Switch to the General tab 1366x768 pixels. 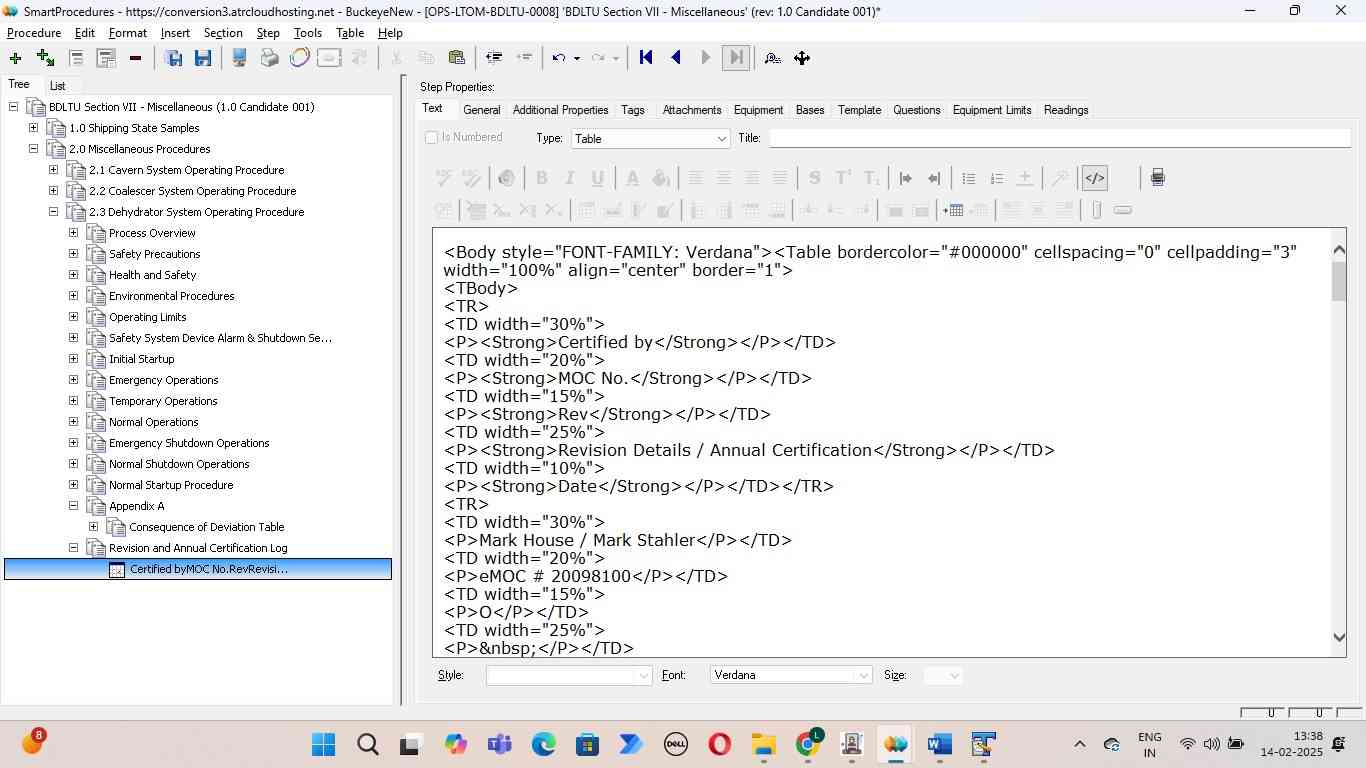(x=481, y=110)
